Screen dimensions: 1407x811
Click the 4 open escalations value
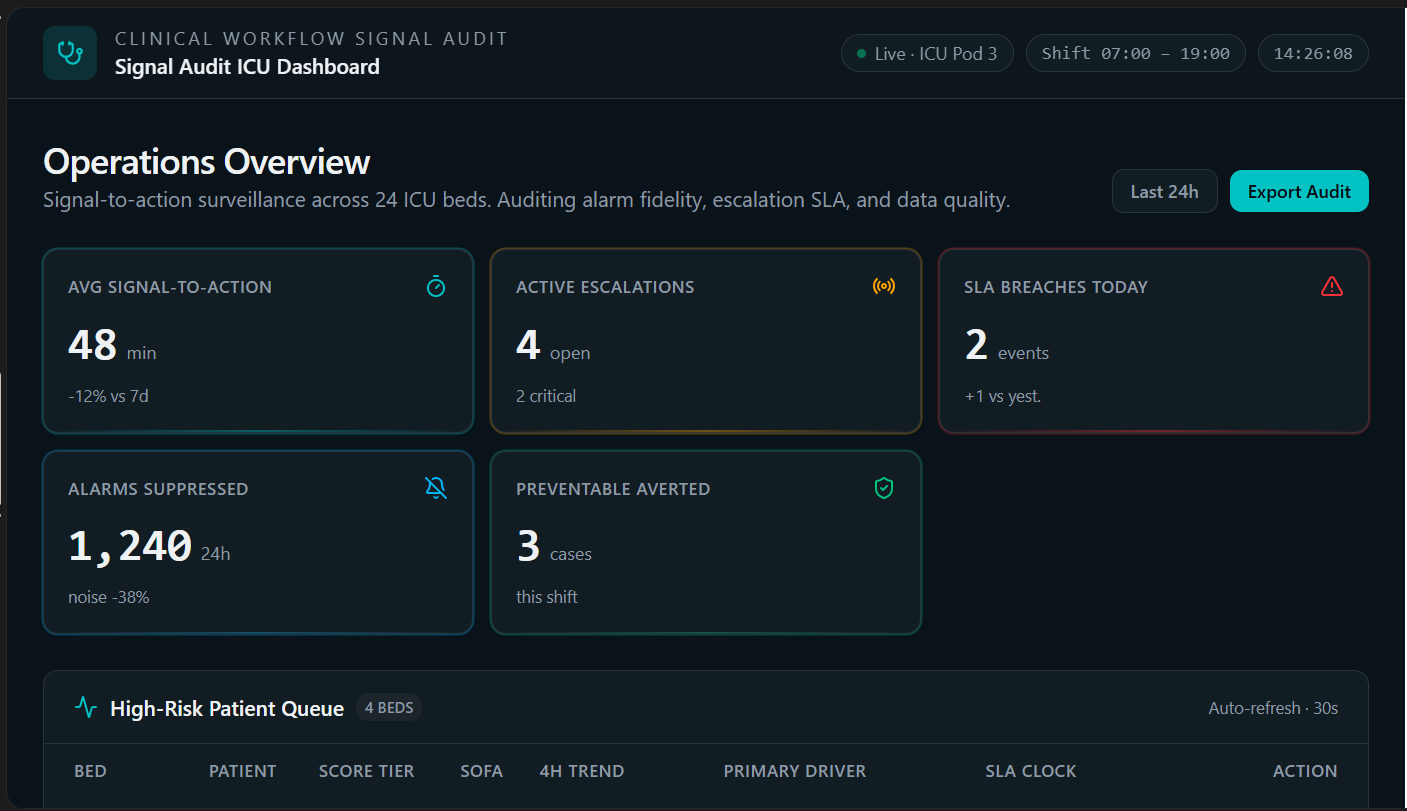(x=553, y=347)
